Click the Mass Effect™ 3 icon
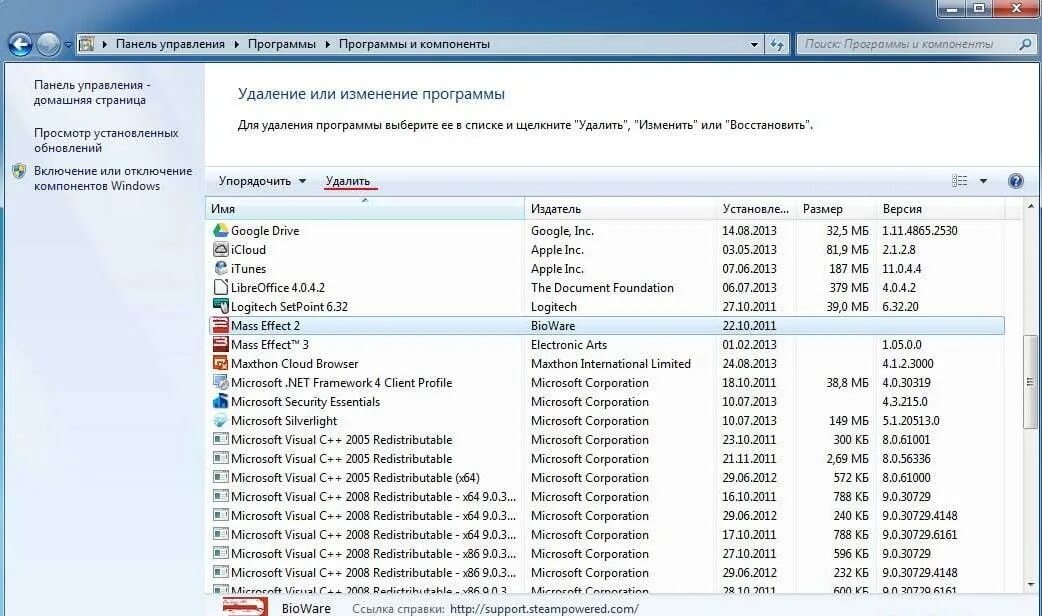The height and width of the screenshot is (616, 1042). click(x=221, y=344)
